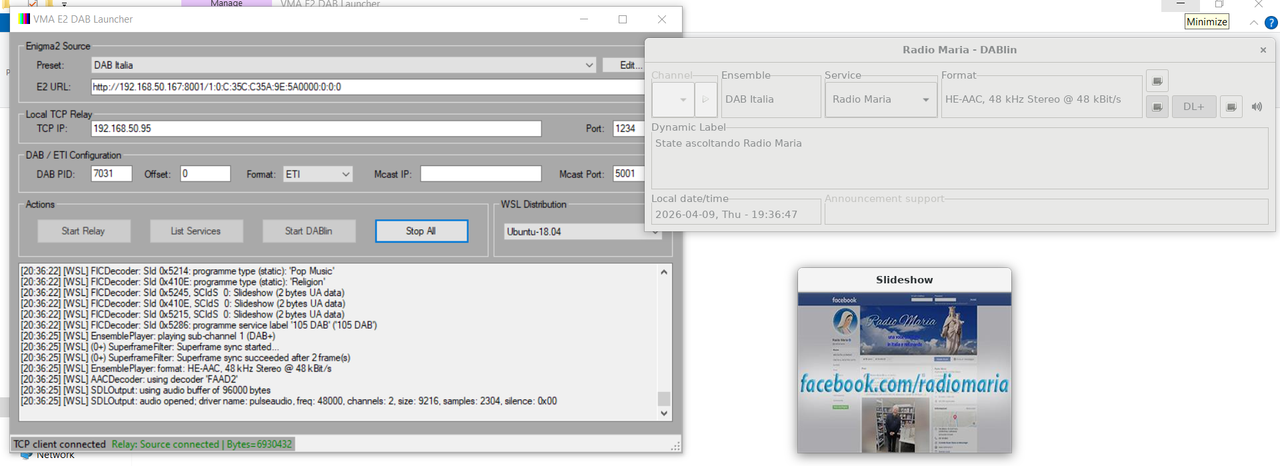The height and width of the screenshot is (466, 1280).
Task: Click the log scrollbar up arrow
Action: [x=664, y=272]
